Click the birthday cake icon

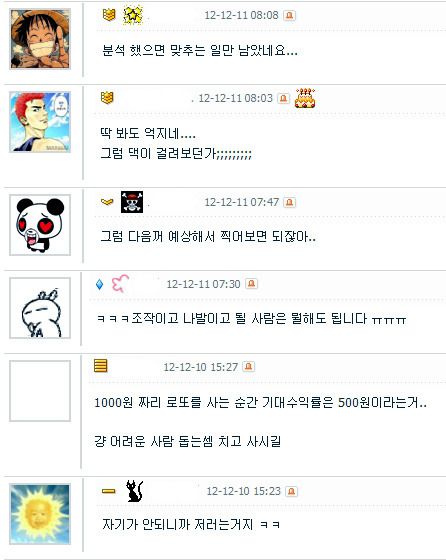305,98
